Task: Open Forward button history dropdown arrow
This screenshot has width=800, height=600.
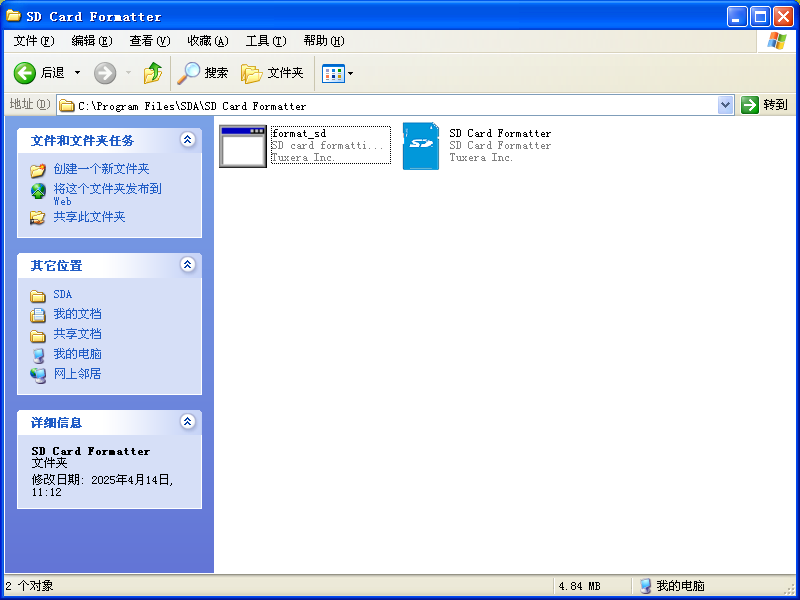Action: (129, 73)
